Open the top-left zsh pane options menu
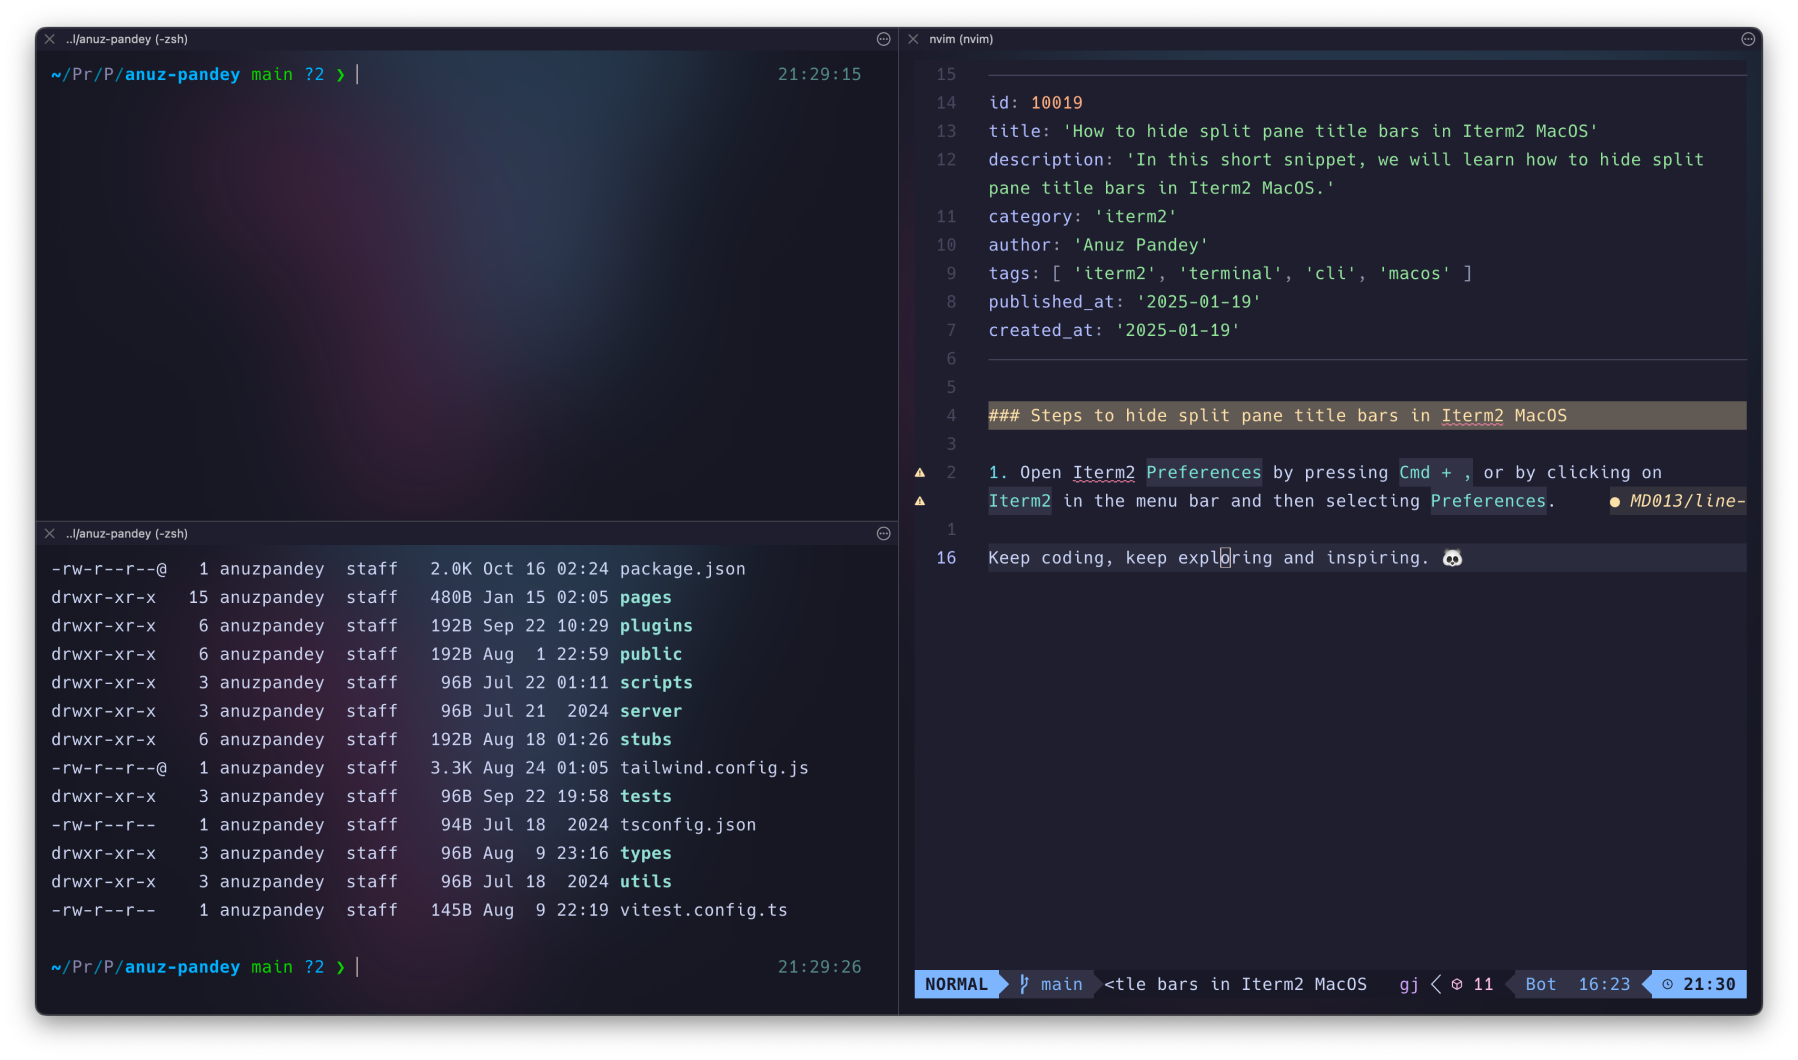 [883, 39]
